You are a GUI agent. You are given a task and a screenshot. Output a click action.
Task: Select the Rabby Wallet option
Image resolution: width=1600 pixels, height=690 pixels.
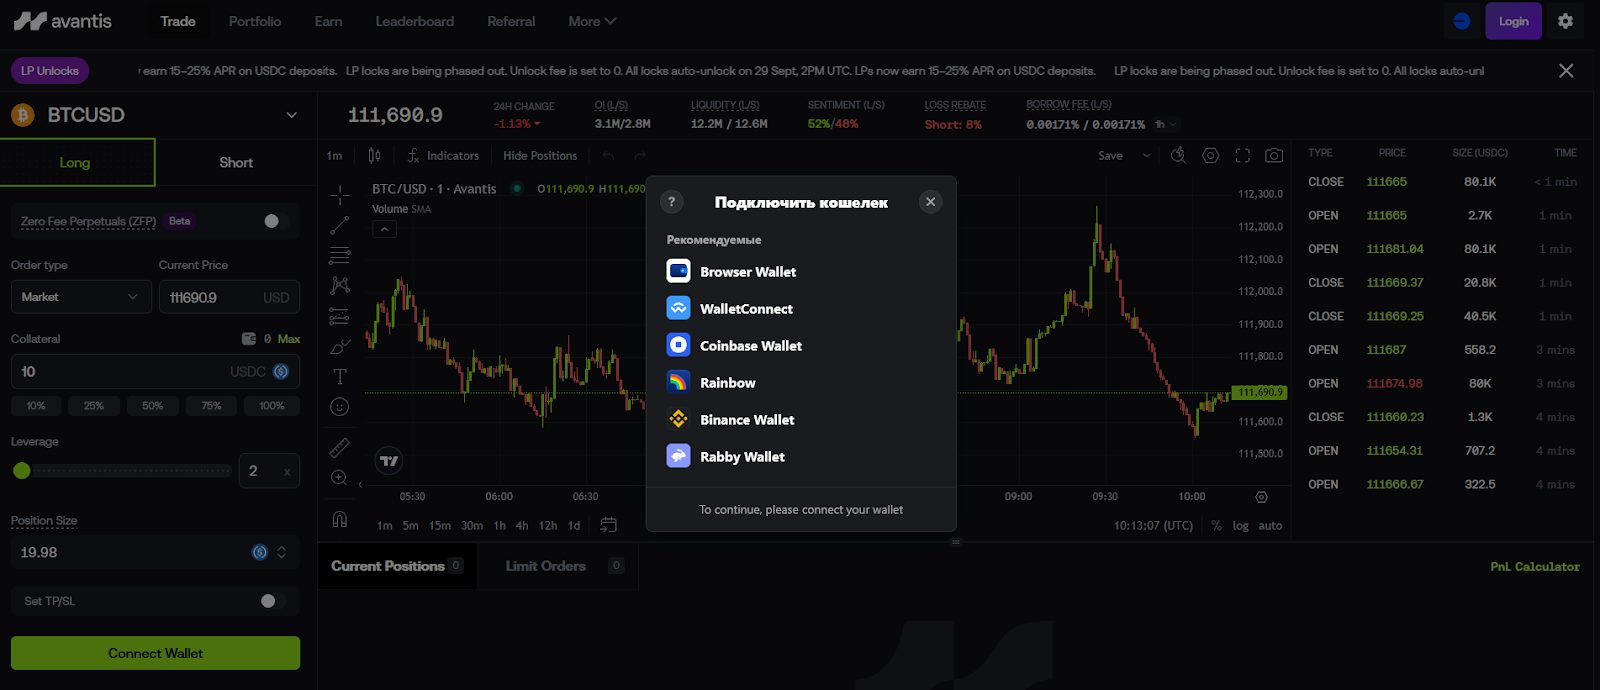pyautogui.click(x=741, y=457)
